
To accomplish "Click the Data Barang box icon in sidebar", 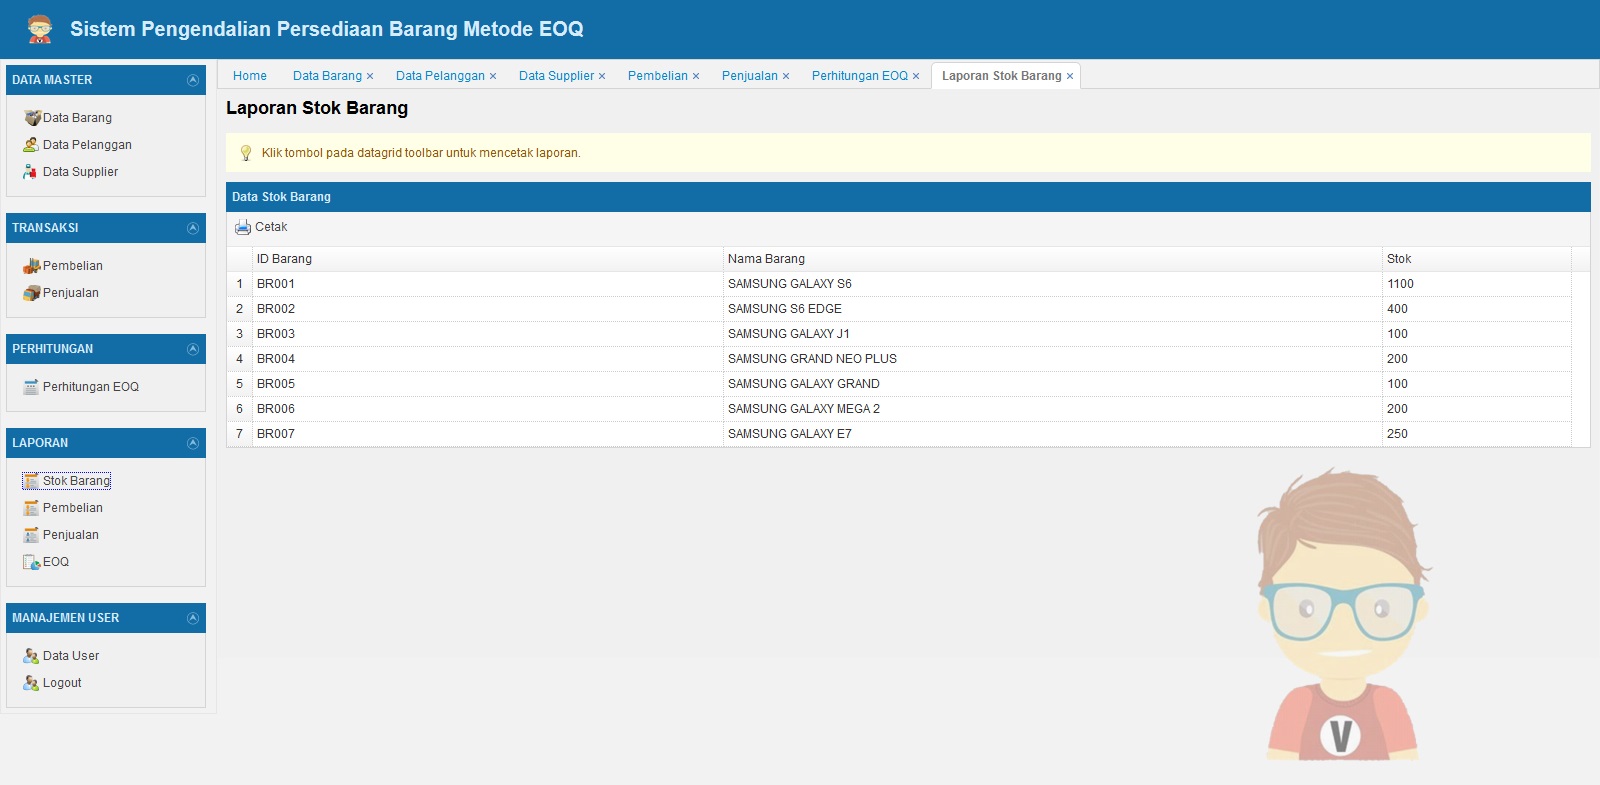I will coord(32,118).
